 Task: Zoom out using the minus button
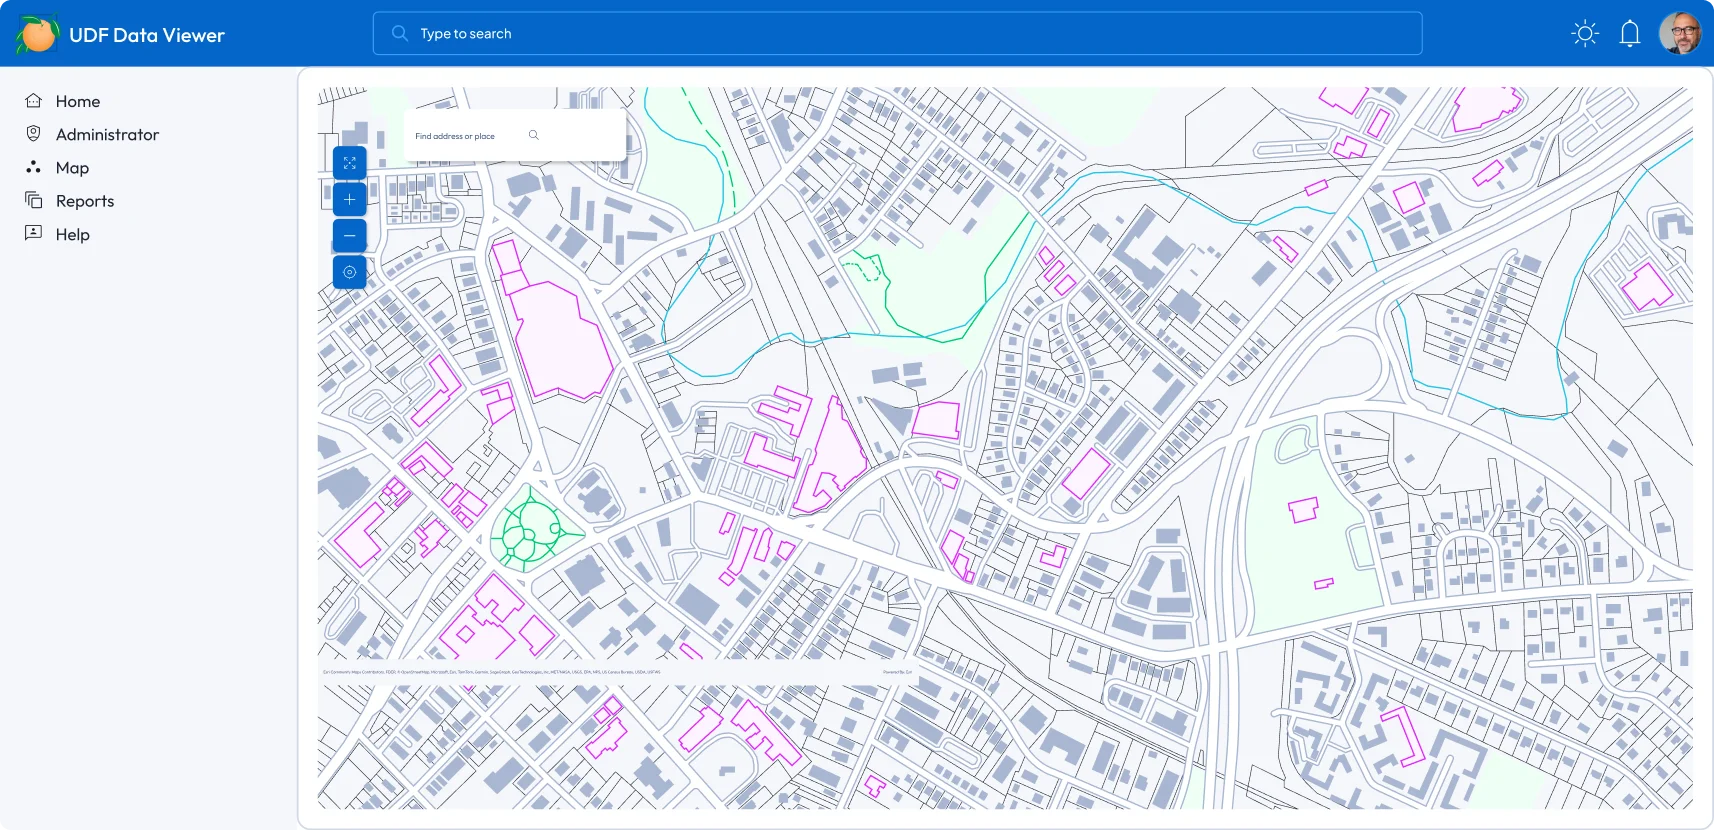pyautogui.click(x=349, y=236)
